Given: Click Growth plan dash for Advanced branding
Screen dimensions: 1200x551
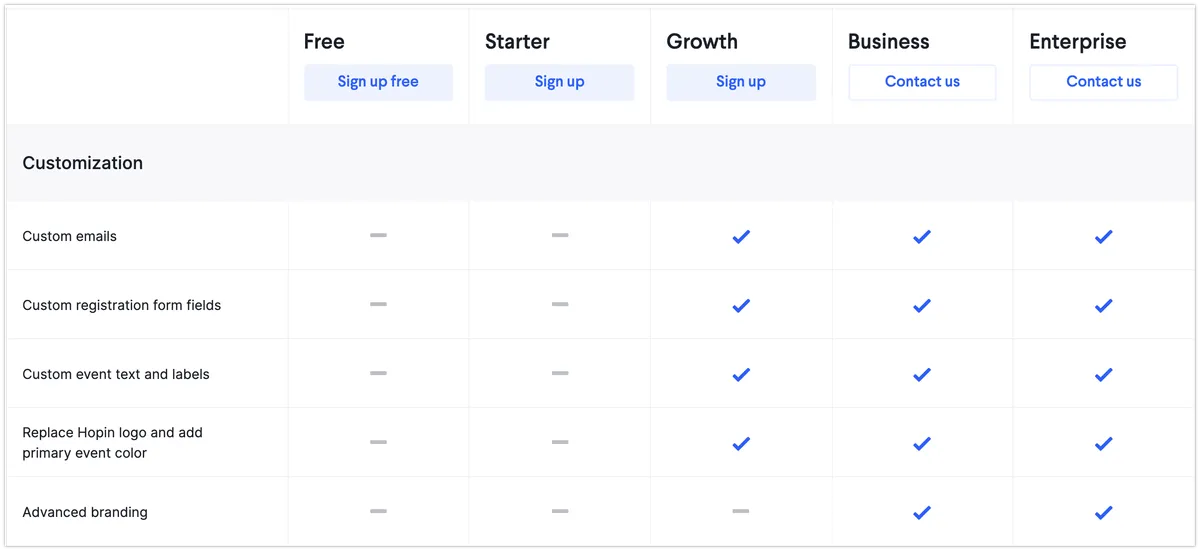Looking at the screenshot, I should pyautogui.click(x=740, y=511).
